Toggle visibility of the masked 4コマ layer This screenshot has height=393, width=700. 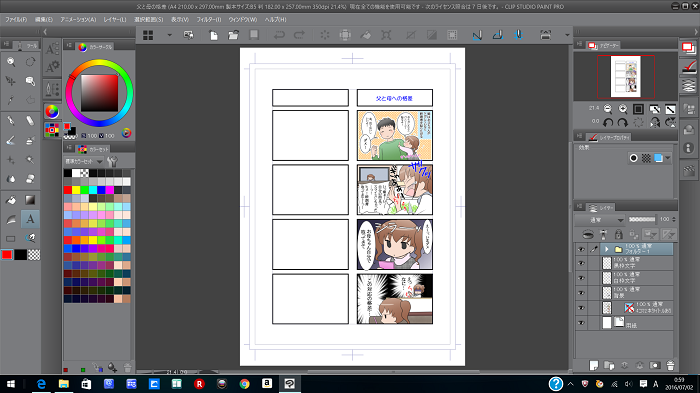(581, 308)
